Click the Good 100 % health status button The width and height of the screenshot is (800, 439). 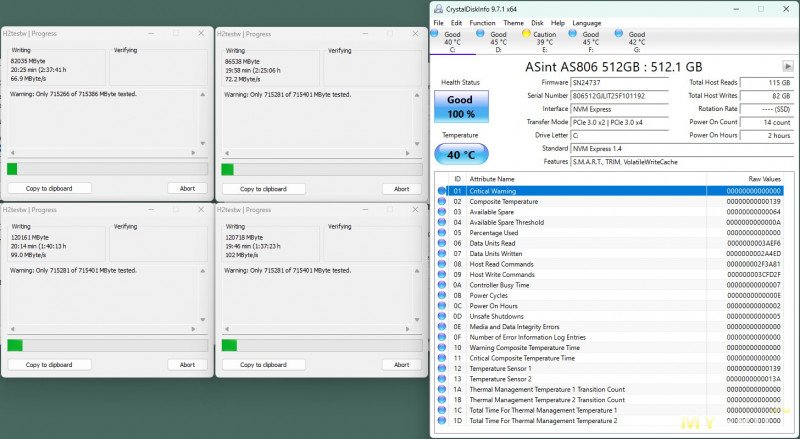(x=461, y=107)
